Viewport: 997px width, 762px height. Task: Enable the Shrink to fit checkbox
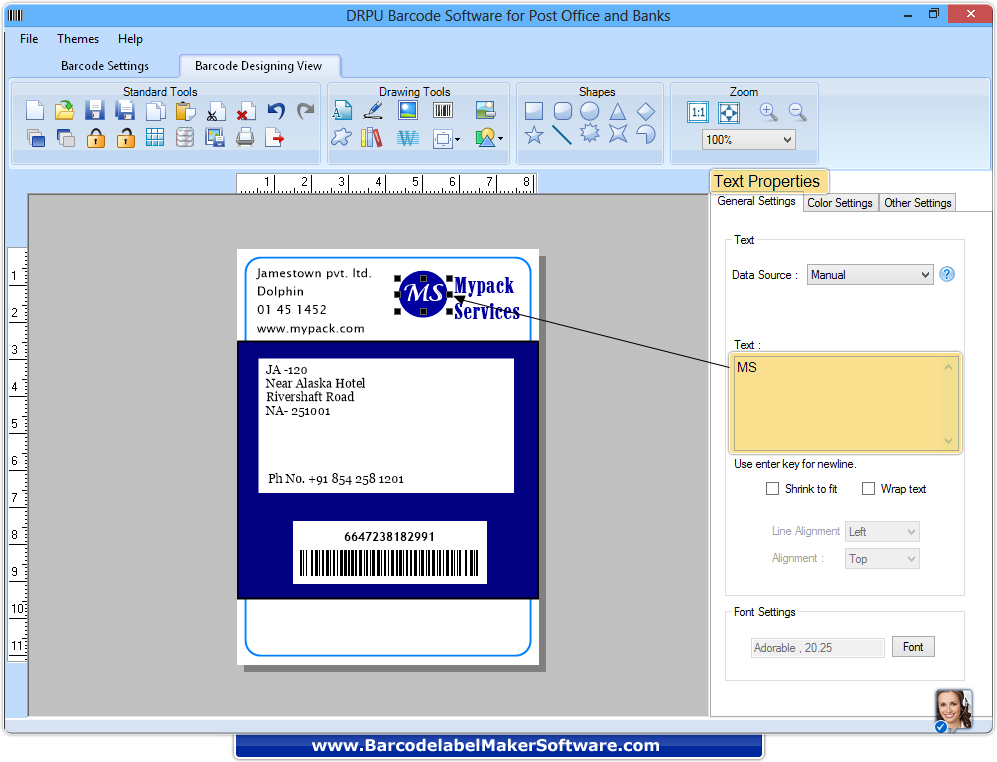click(x=772, y=488)
